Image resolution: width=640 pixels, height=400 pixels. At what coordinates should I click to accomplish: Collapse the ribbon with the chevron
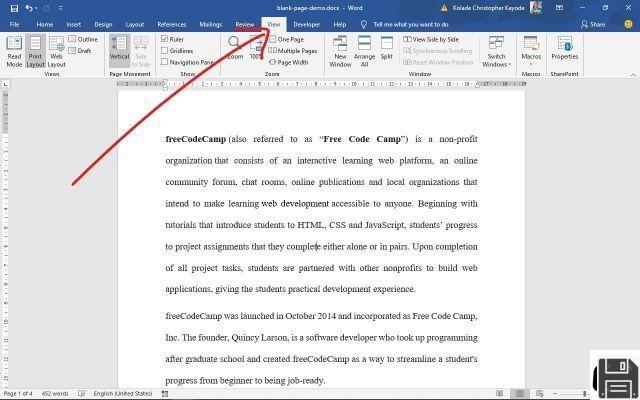pos(633,75)
